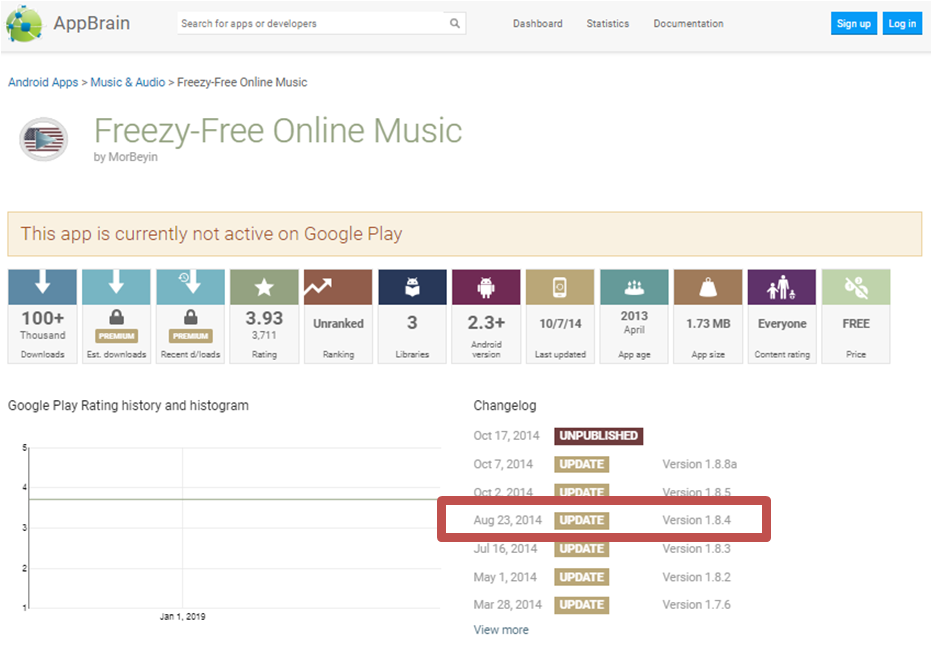Click the Changelog heading

(505, 405)
